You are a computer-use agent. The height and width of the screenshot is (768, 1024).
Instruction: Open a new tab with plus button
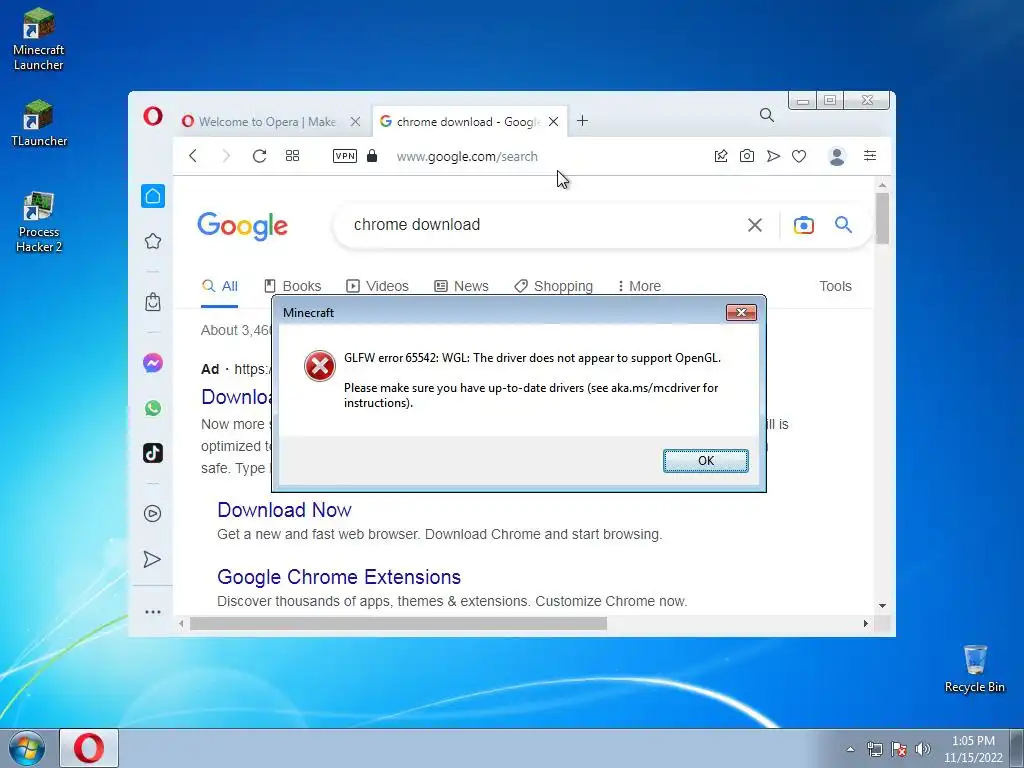tap(583, 121)
